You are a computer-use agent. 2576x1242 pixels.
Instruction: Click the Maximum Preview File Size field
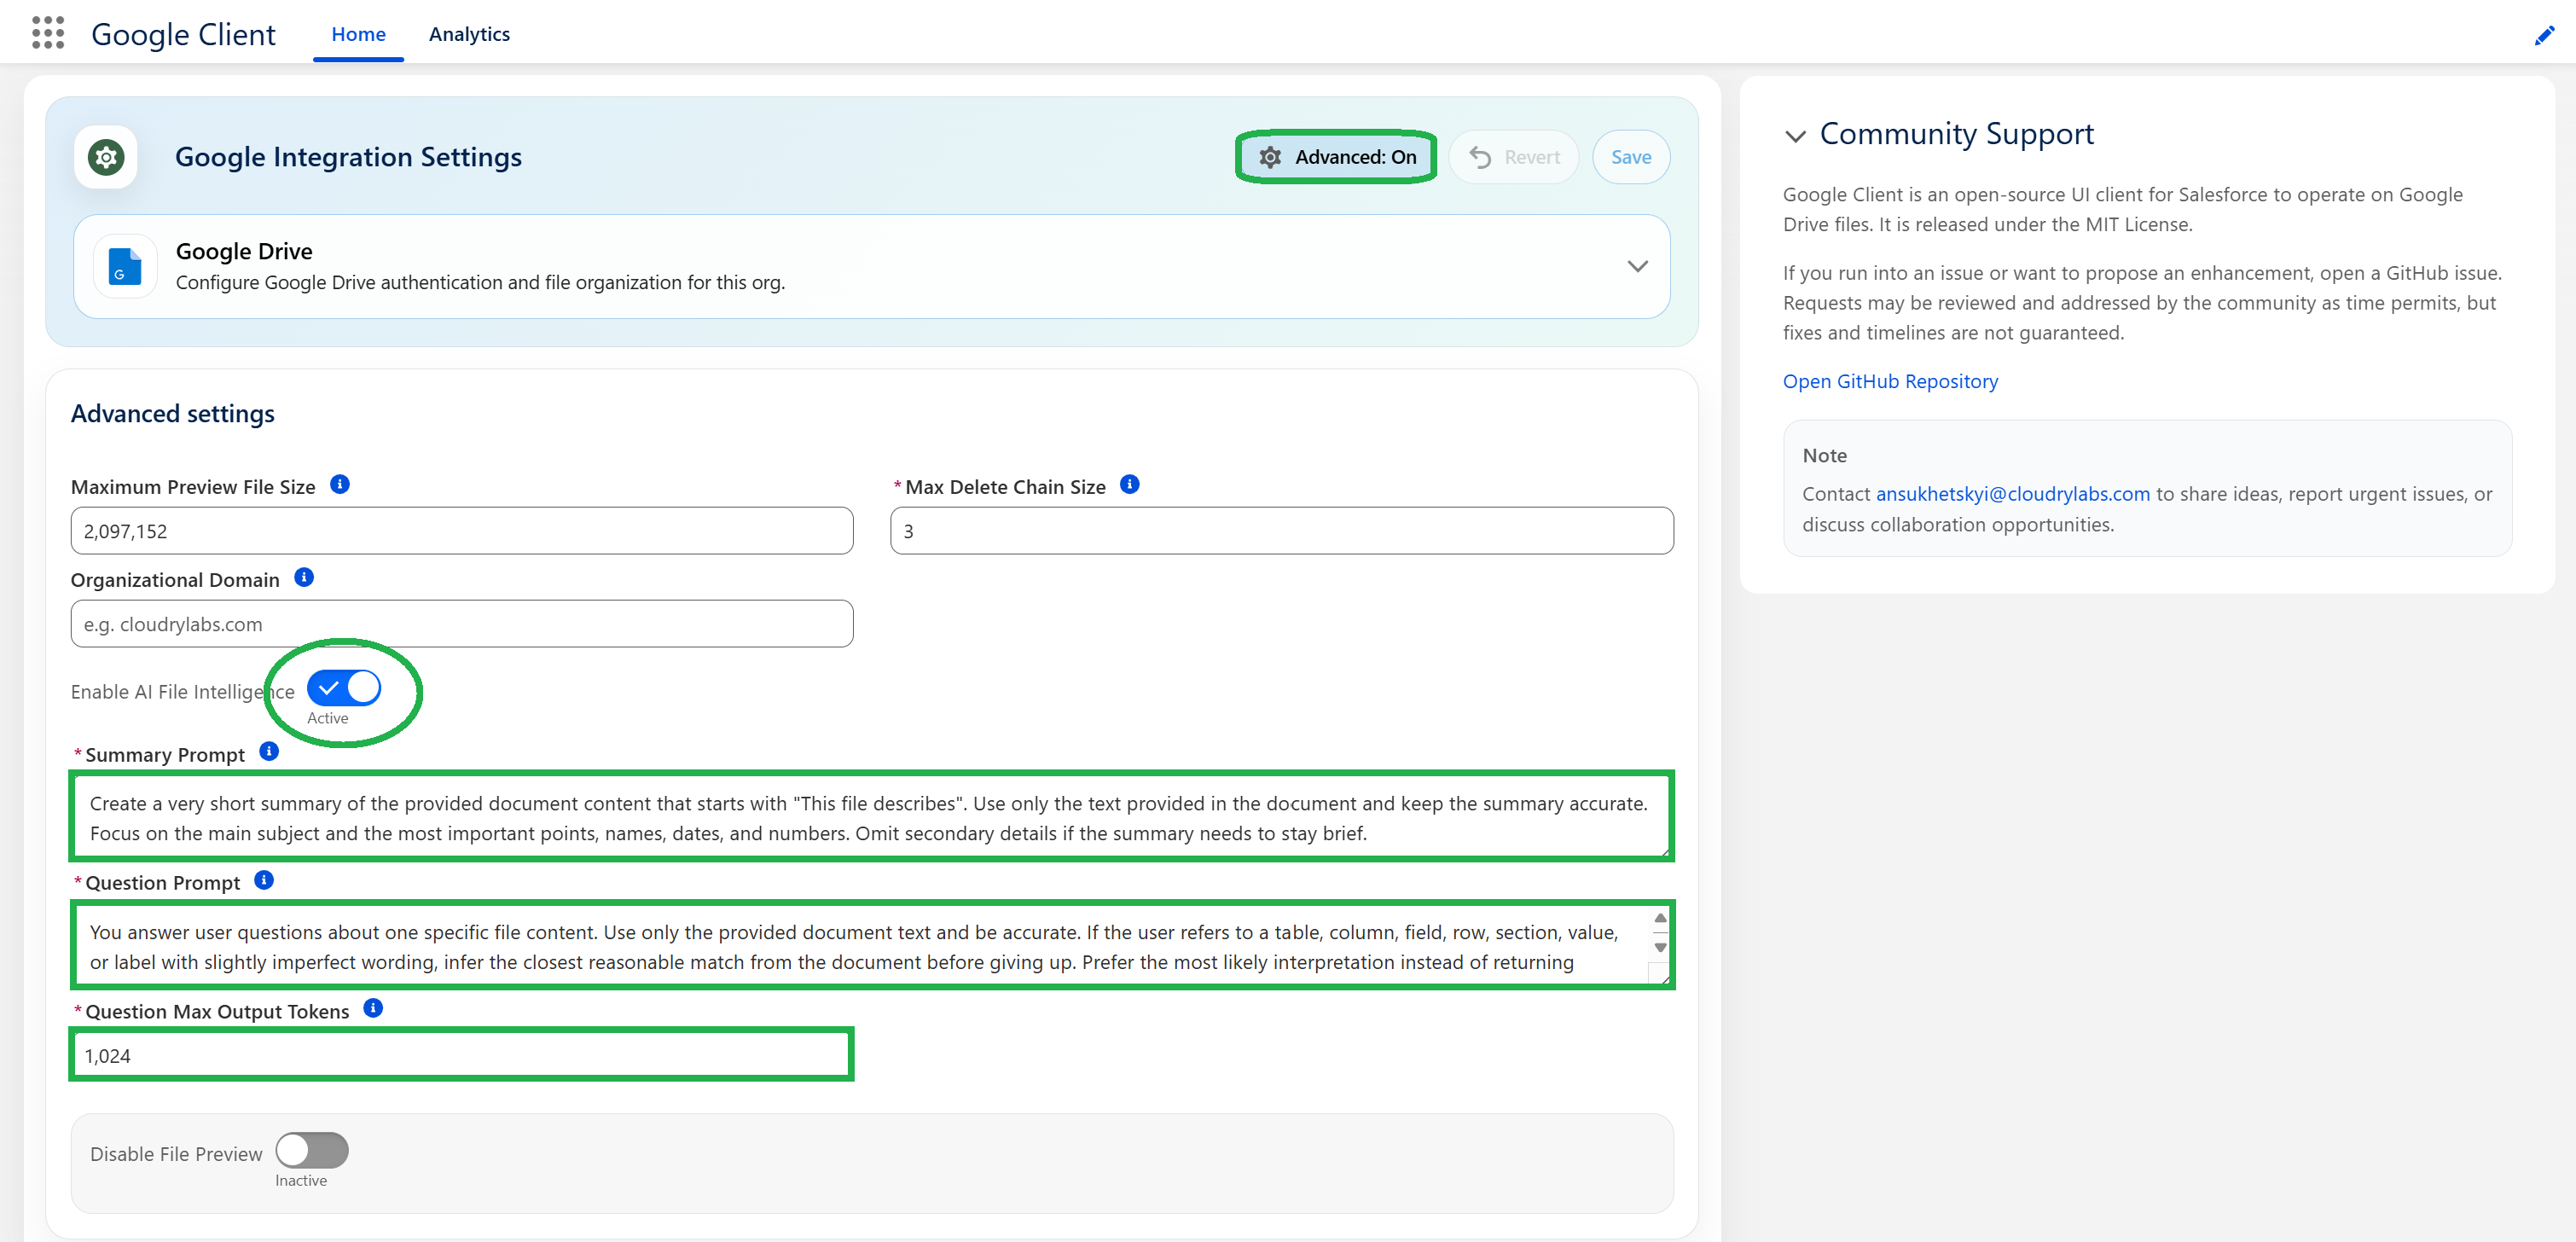462,531
